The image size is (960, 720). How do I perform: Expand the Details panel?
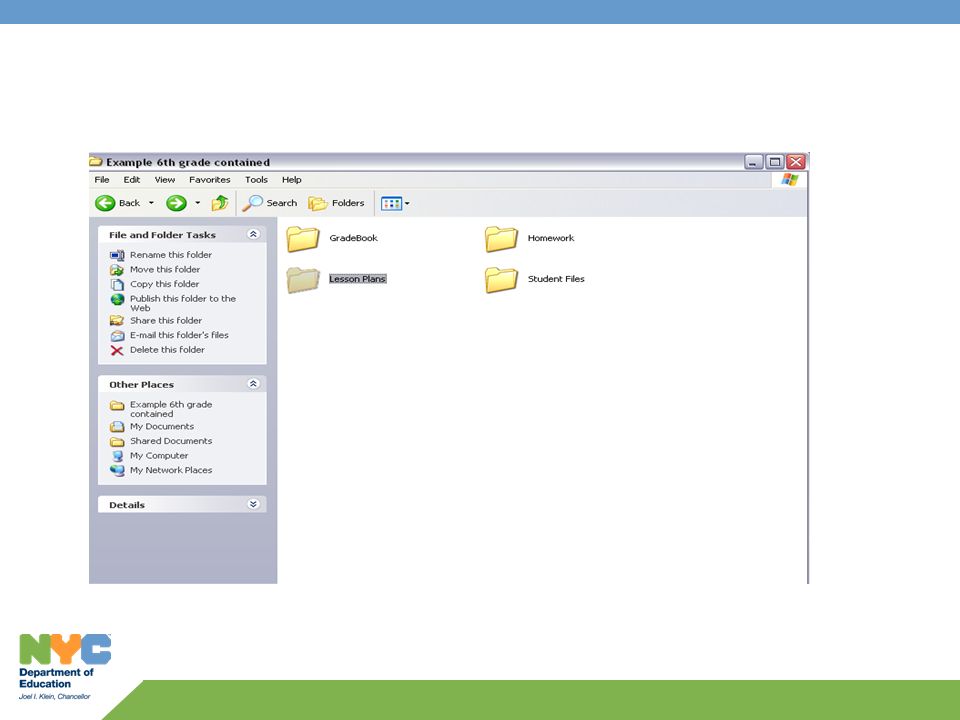(x=253, y=504)
